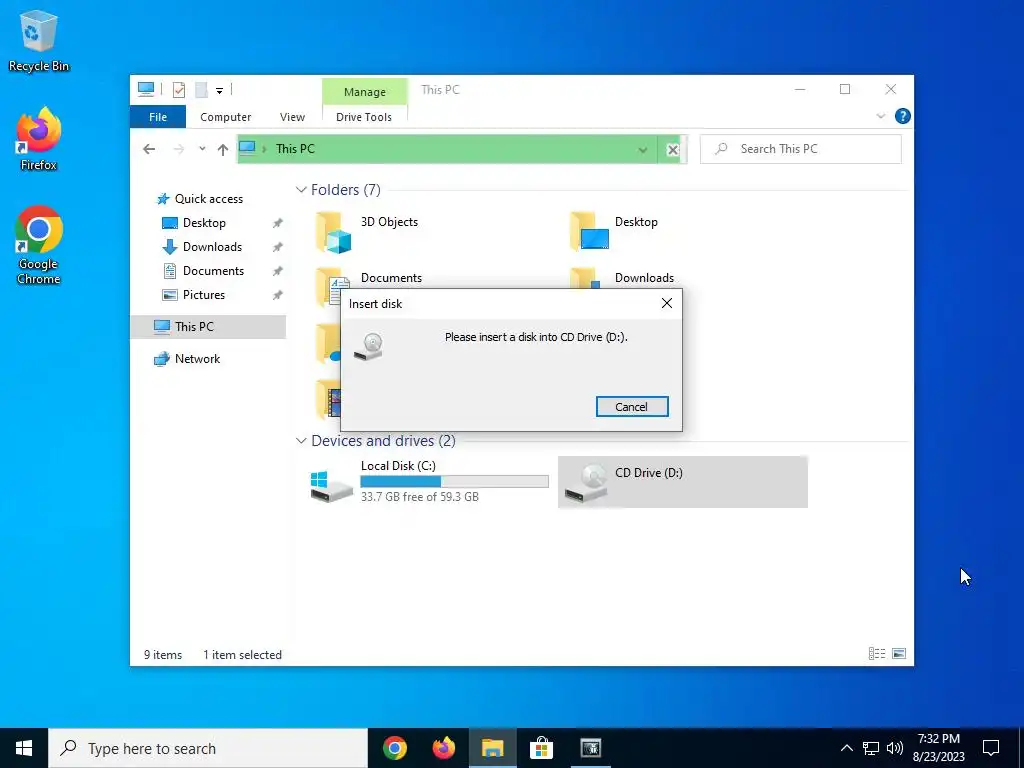Collapse the Folders (7) group
This screenshot has height=768, width=1024.
click(x=301, y=190)
